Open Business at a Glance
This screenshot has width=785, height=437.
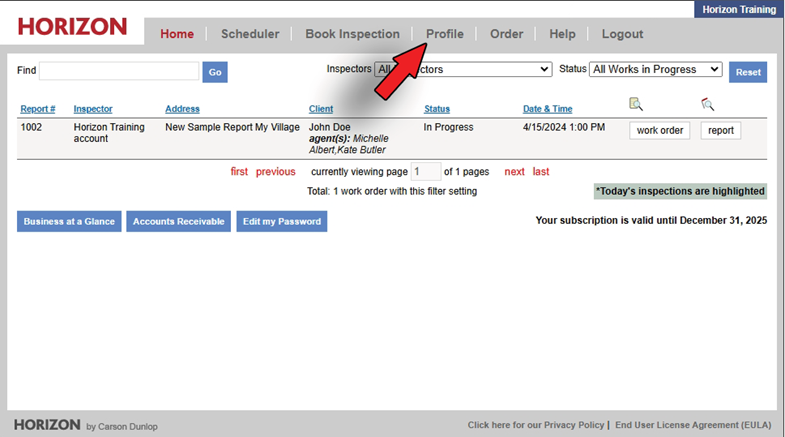pos(69,221)
